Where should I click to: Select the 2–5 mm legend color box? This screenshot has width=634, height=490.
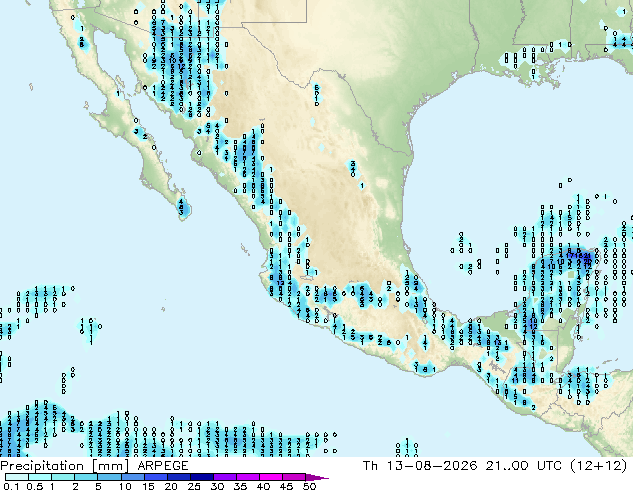86,477
